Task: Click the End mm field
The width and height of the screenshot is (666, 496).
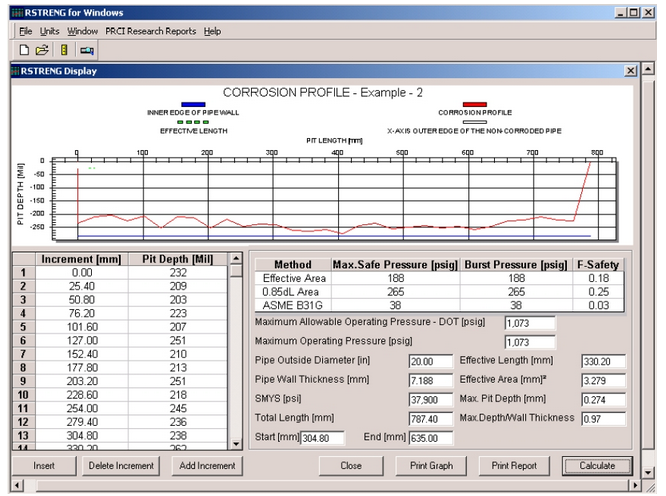Action: pyautogui.click(x=431, y=438)
